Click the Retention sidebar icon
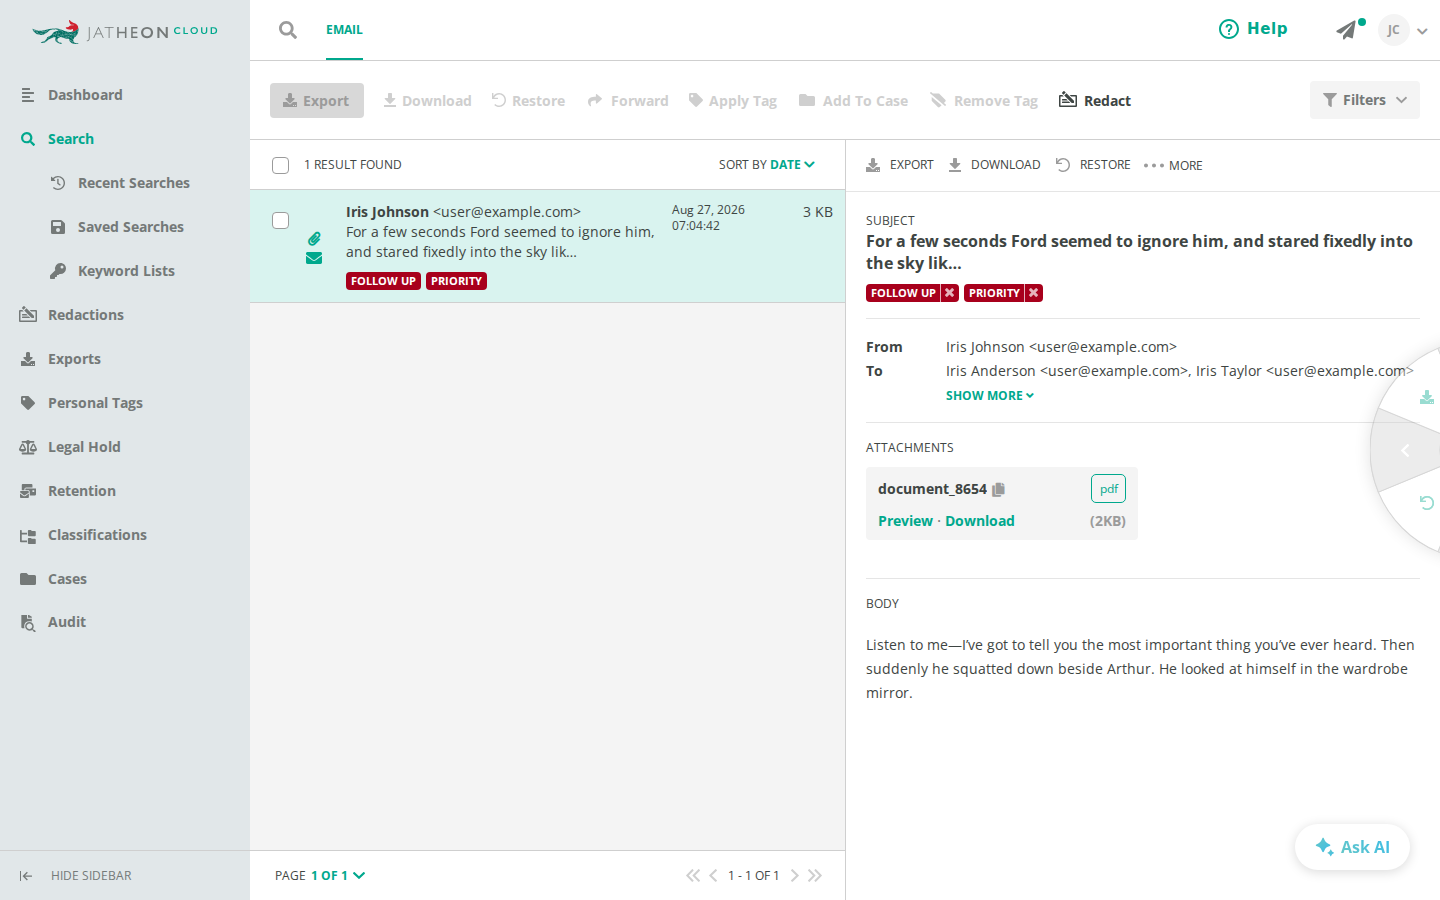Screen dimensions: 1440x900 pos(28,491)
